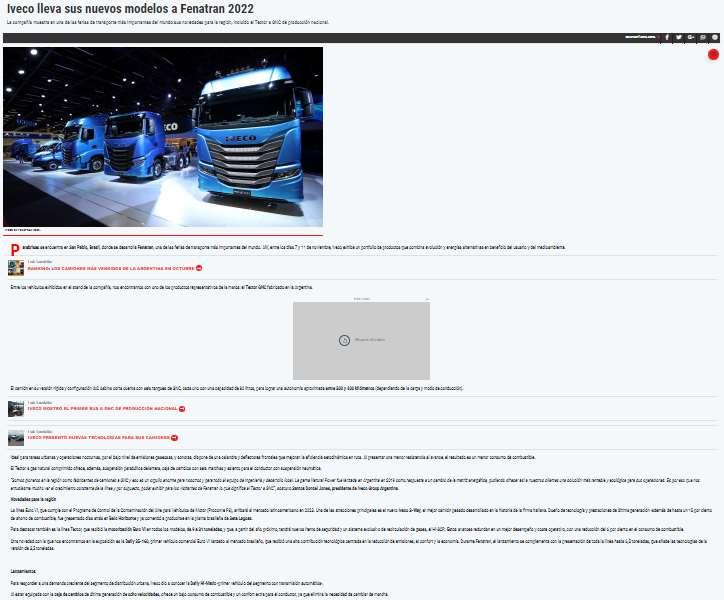Click the email share icon in dark bar
Screen dimensions: 724x600
click(703, 37)
